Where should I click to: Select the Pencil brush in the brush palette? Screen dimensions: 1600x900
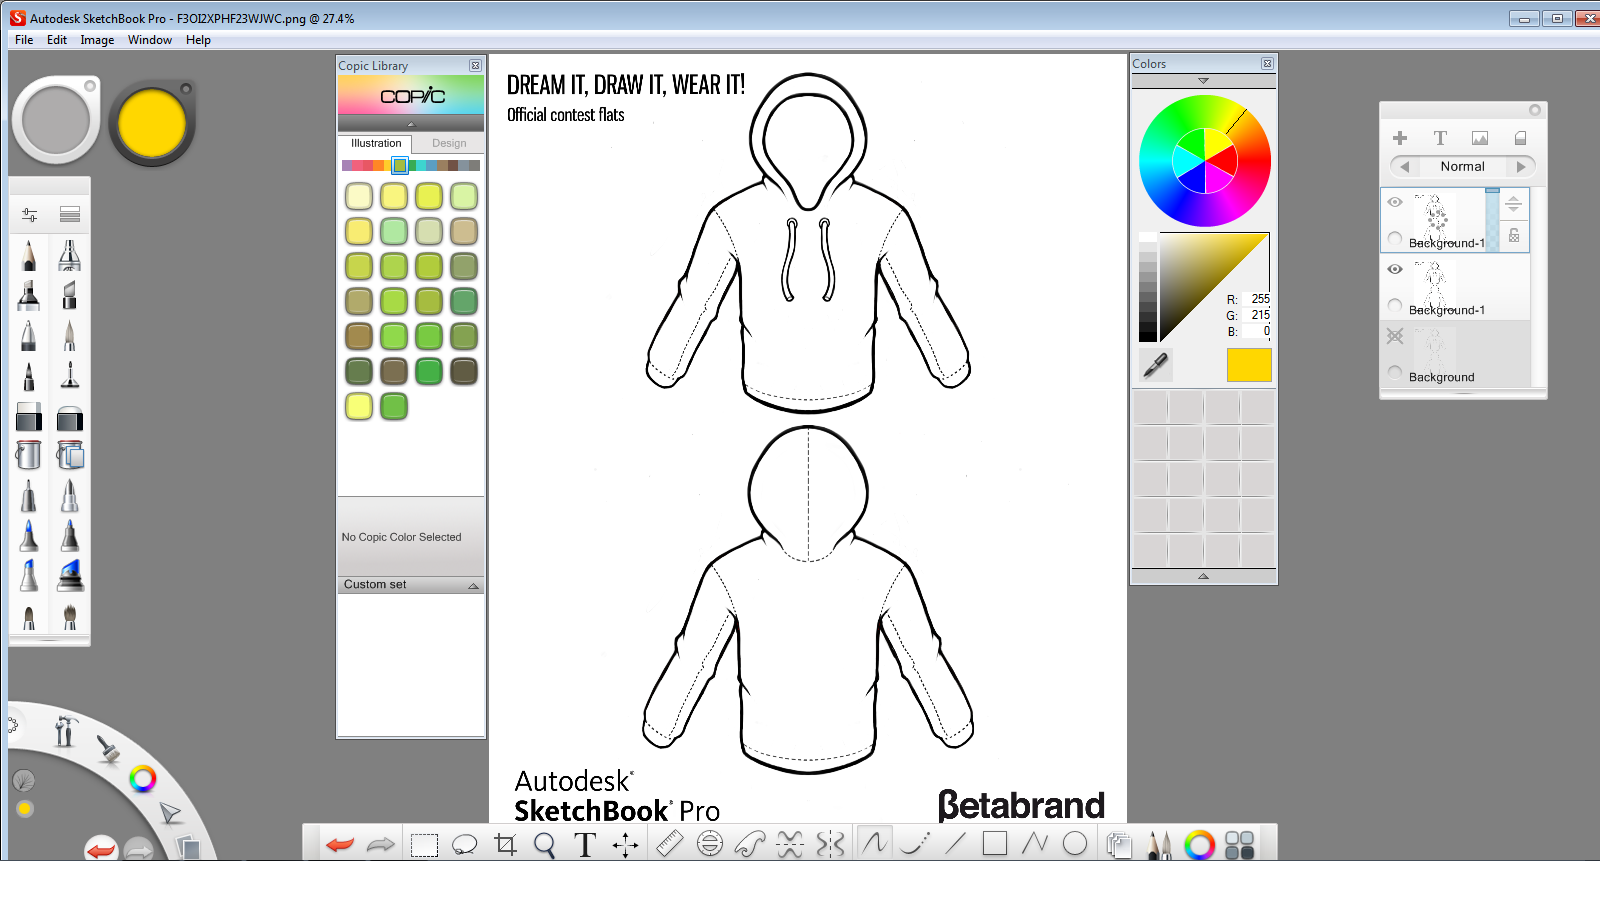(x=29, y=255)
